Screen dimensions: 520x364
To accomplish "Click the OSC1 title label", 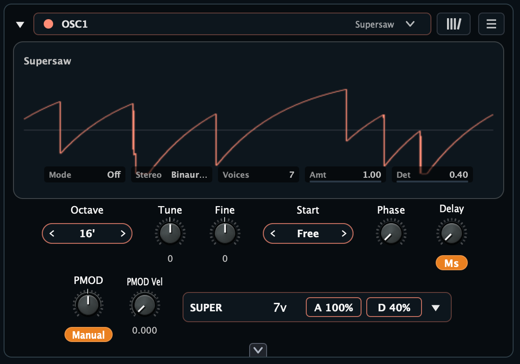I will (x=74, y=24).
